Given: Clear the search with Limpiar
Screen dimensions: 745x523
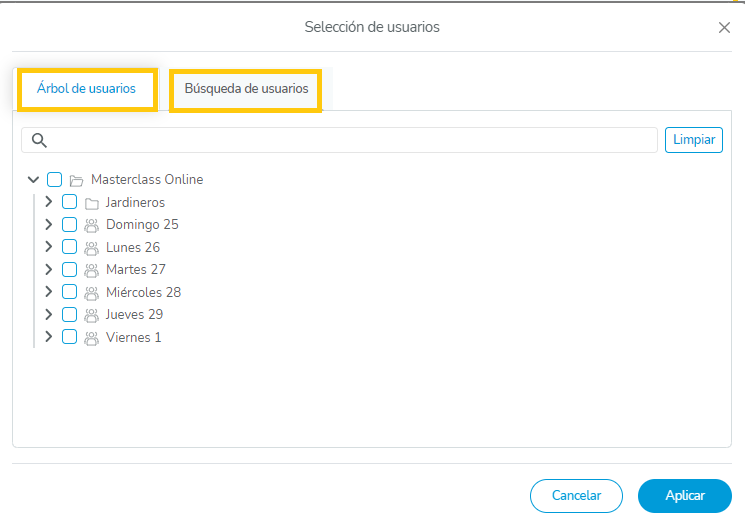Looking at the screenshot, I should tap(693, 140).
